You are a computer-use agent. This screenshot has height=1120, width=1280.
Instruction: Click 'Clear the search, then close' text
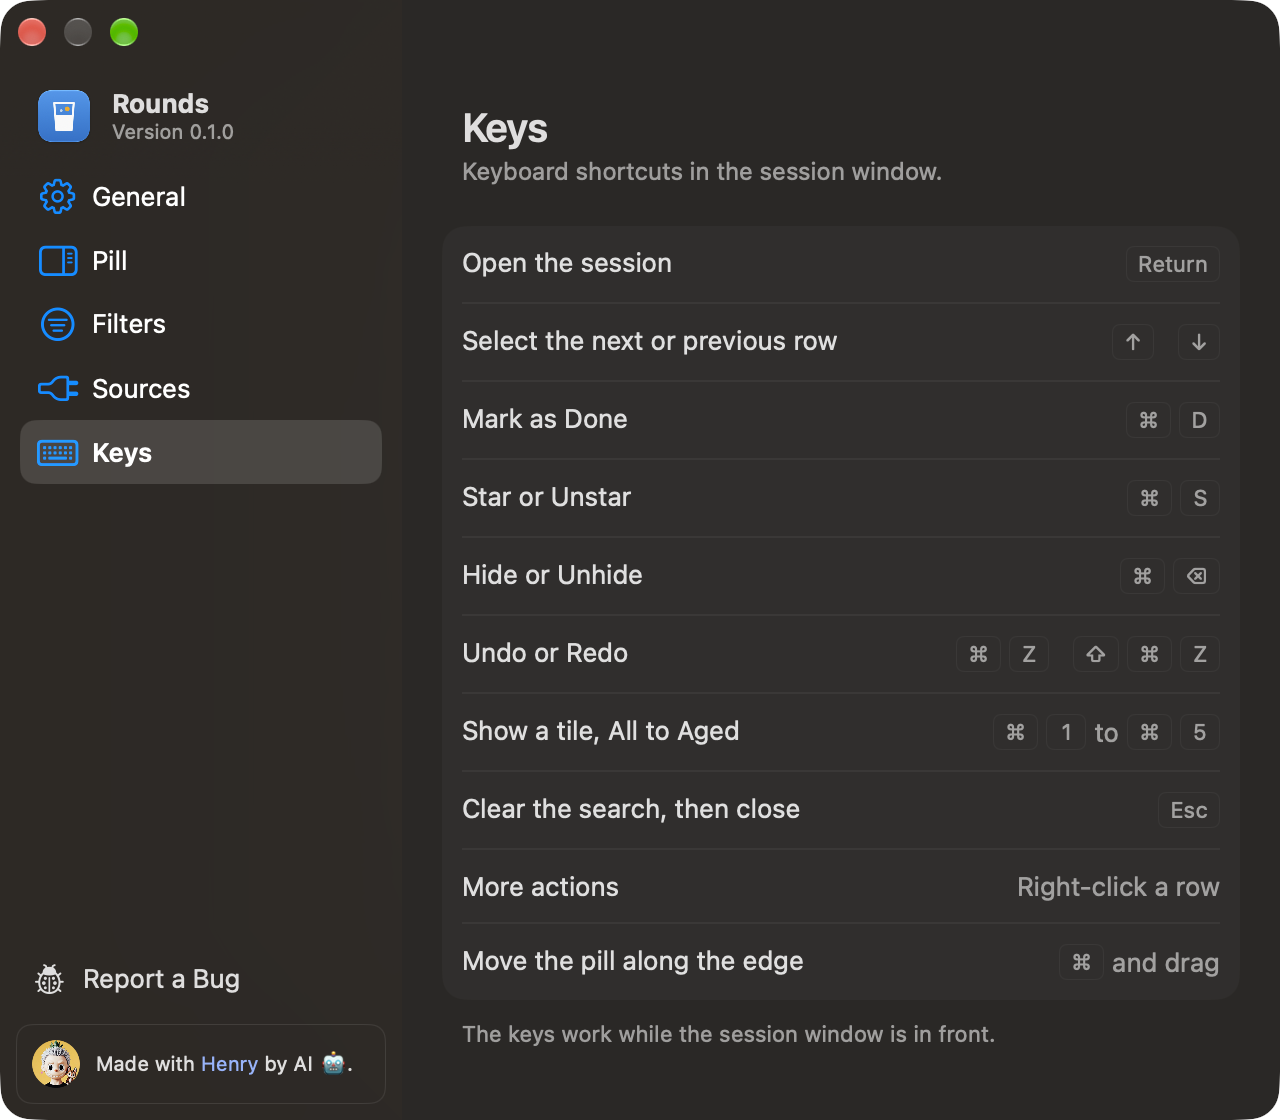[631, 809]
